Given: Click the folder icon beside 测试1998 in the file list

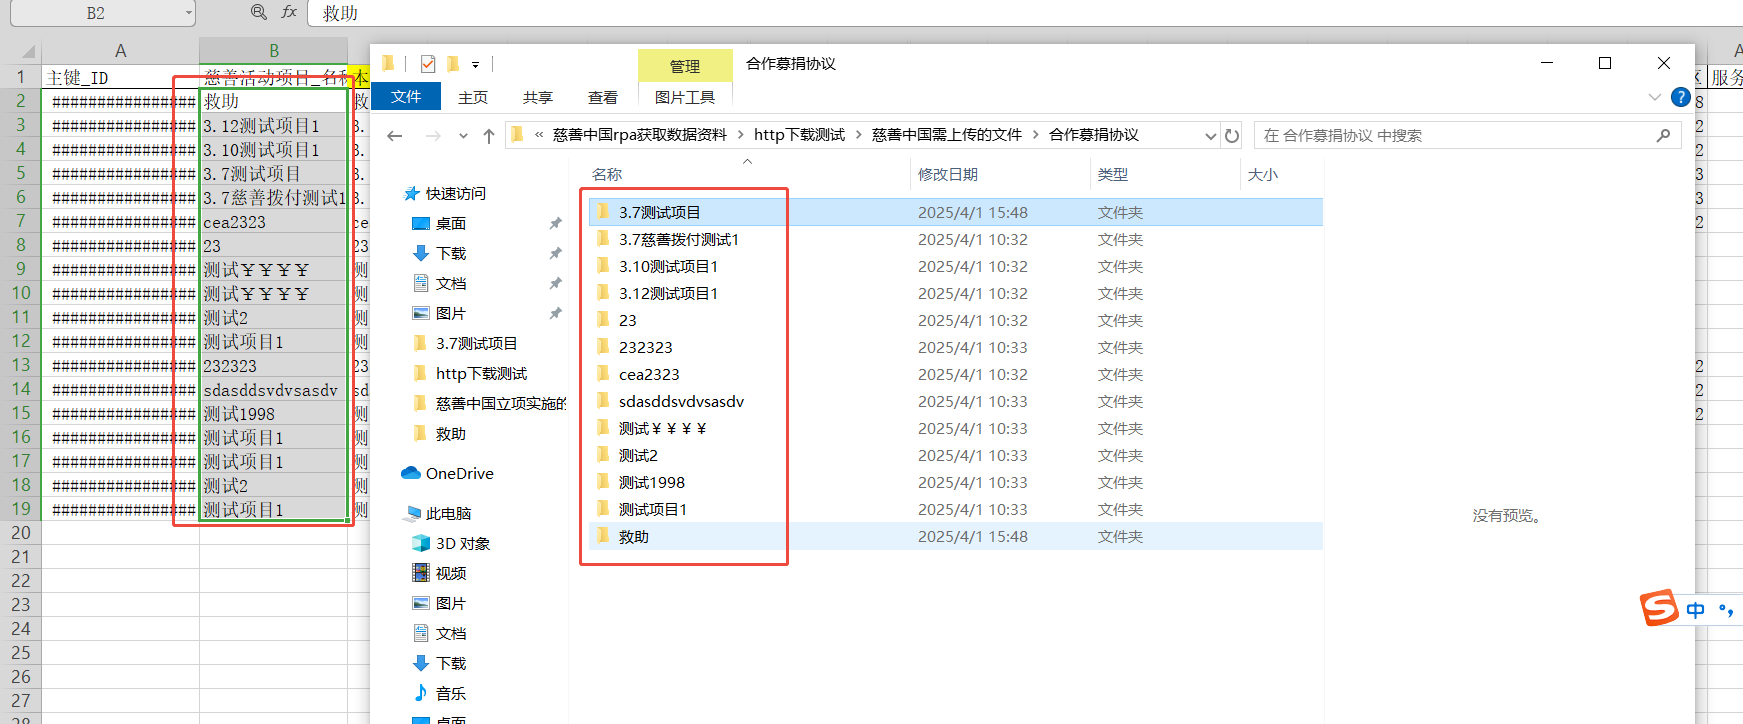Looking at the screenshot, I should pyautogui.click(x=603, y=482).
